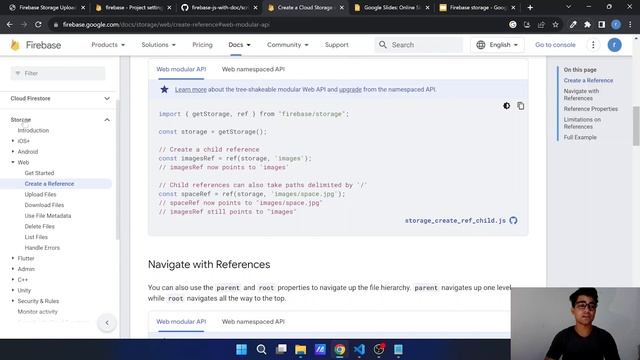Expand Android tree item
This screenshot has height=360, width=640.
point(13,151)
